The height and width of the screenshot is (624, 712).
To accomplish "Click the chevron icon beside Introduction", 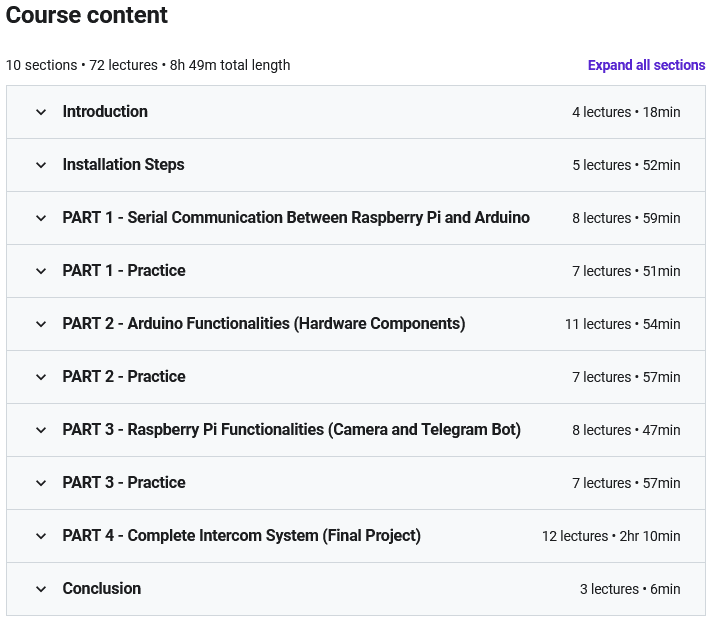I will [x=41, y=112].
